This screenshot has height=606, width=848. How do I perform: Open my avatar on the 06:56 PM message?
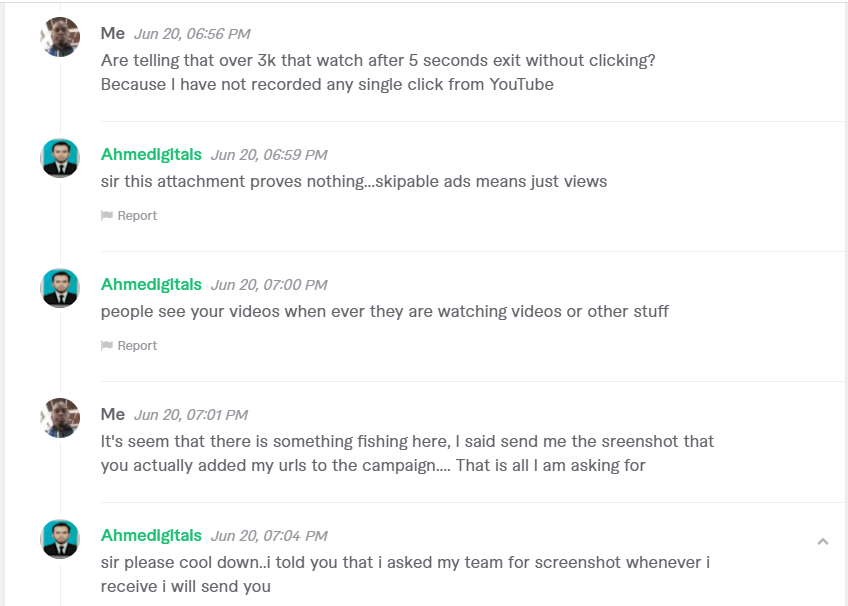point(60,37)
